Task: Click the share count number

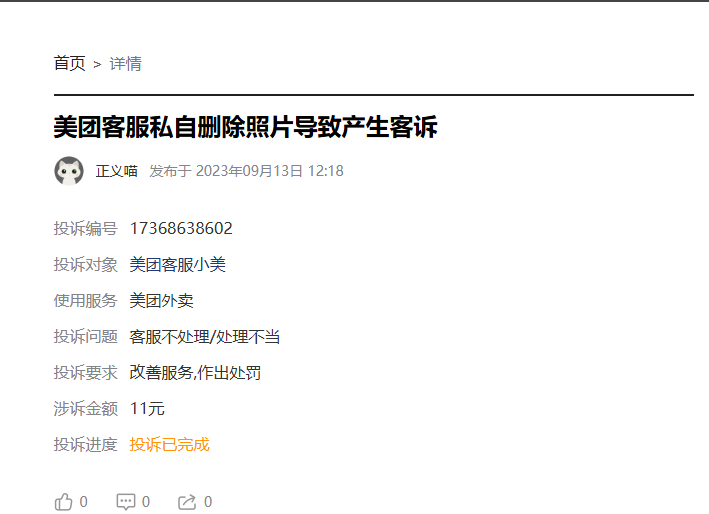Action: pyautogui.click(x=208, y=502)
